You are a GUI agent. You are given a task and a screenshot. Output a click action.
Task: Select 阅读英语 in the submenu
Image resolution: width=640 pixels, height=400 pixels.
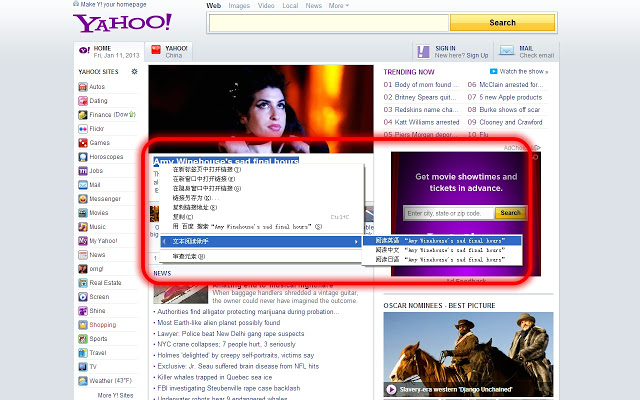tap(441, 241)
